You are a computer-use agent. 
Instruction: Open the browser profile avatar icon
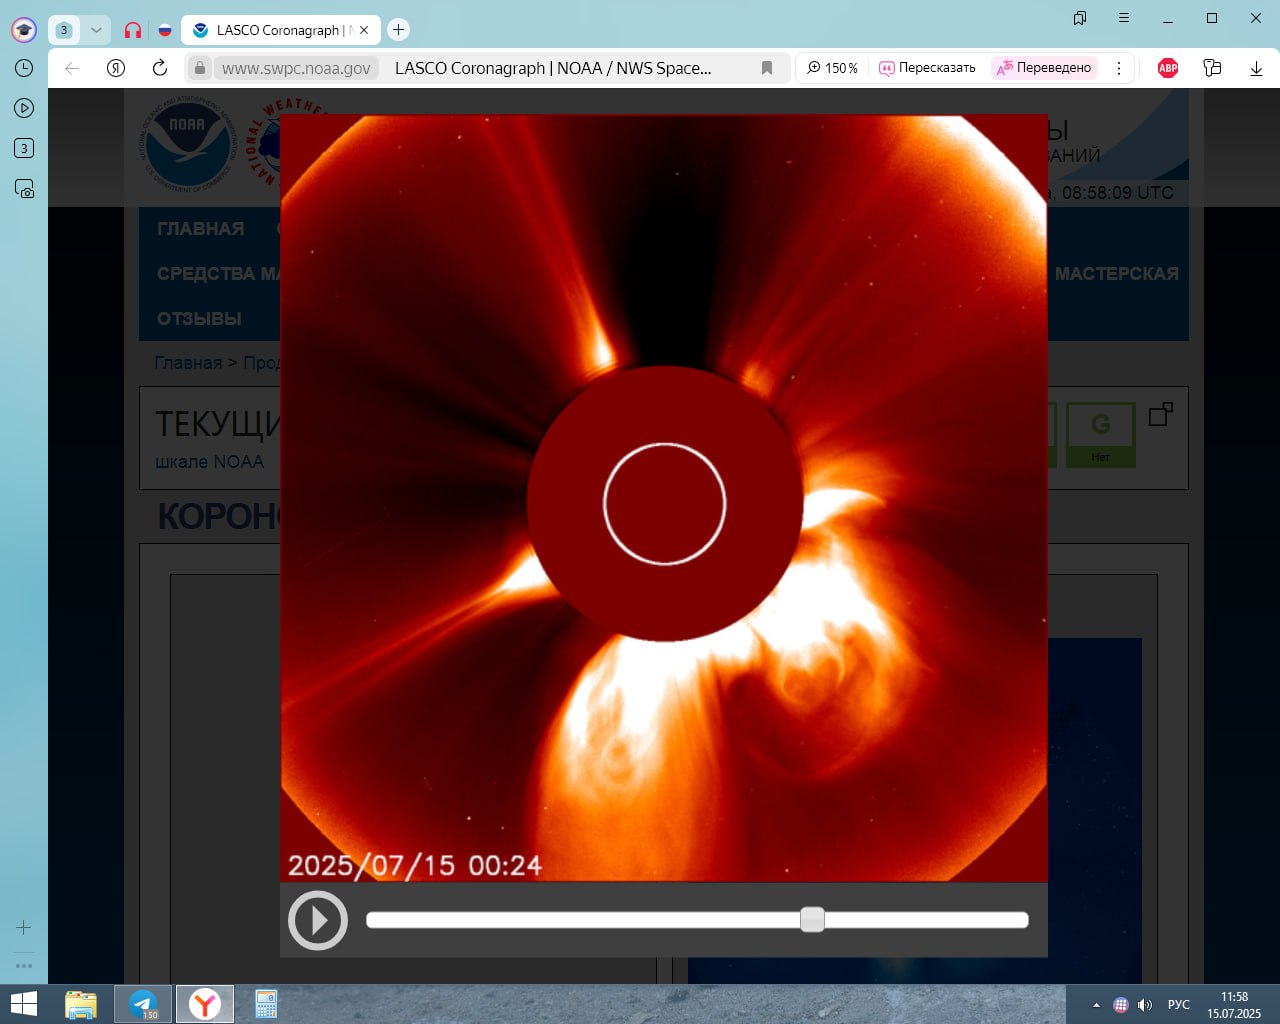pyautogui.click(x=24, y=30)
